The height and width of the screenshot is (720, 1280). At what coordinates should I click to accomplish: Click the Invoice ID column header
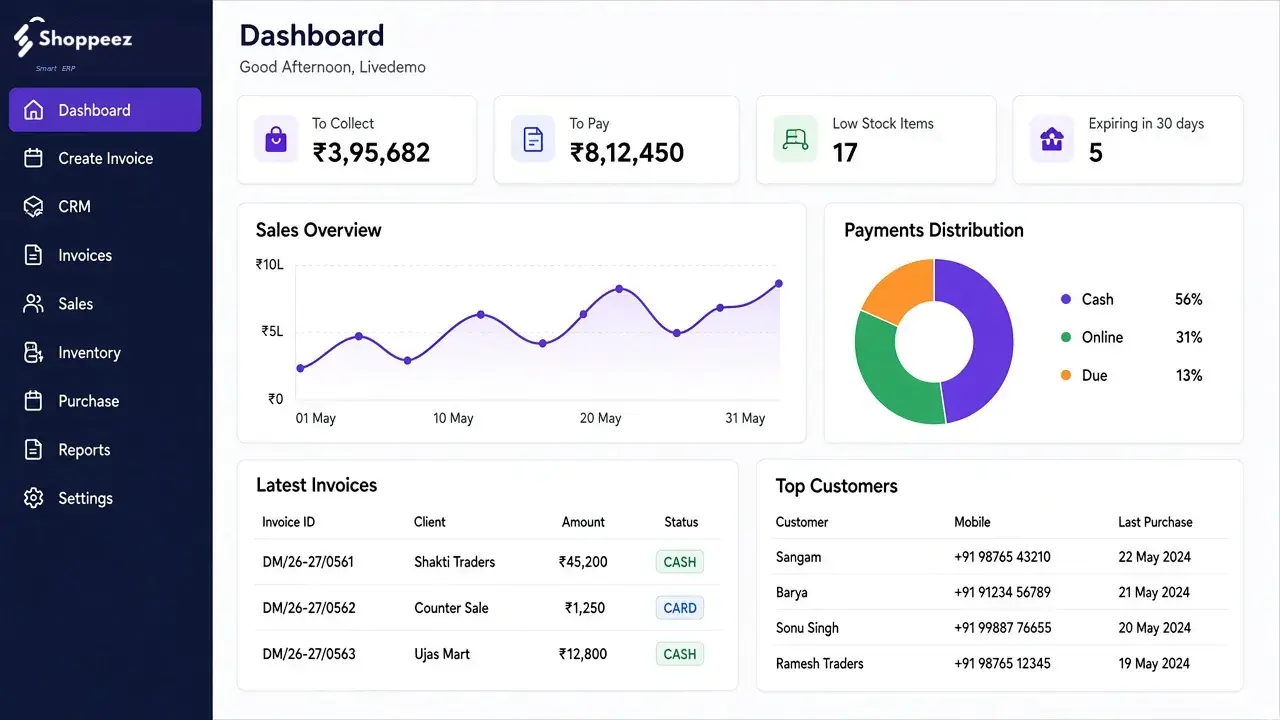tap(288, 522)
